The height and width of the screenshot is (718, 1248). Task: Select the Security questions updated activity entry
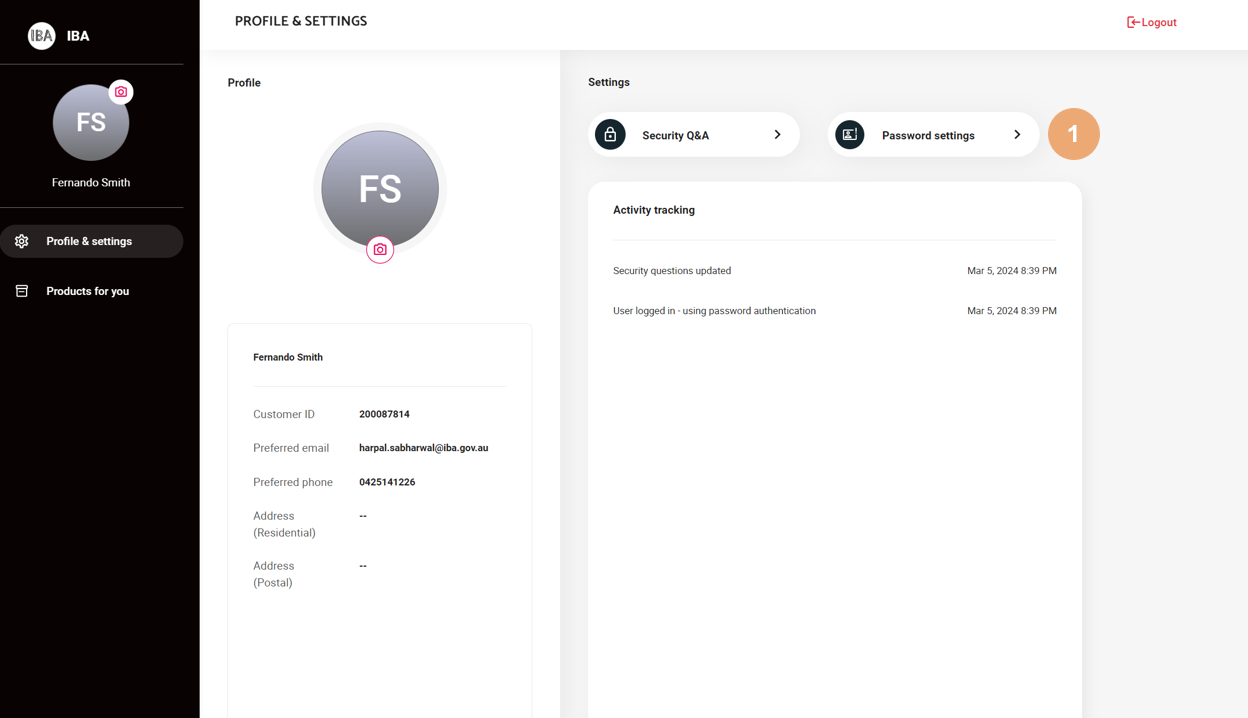(x=672, y=271)
